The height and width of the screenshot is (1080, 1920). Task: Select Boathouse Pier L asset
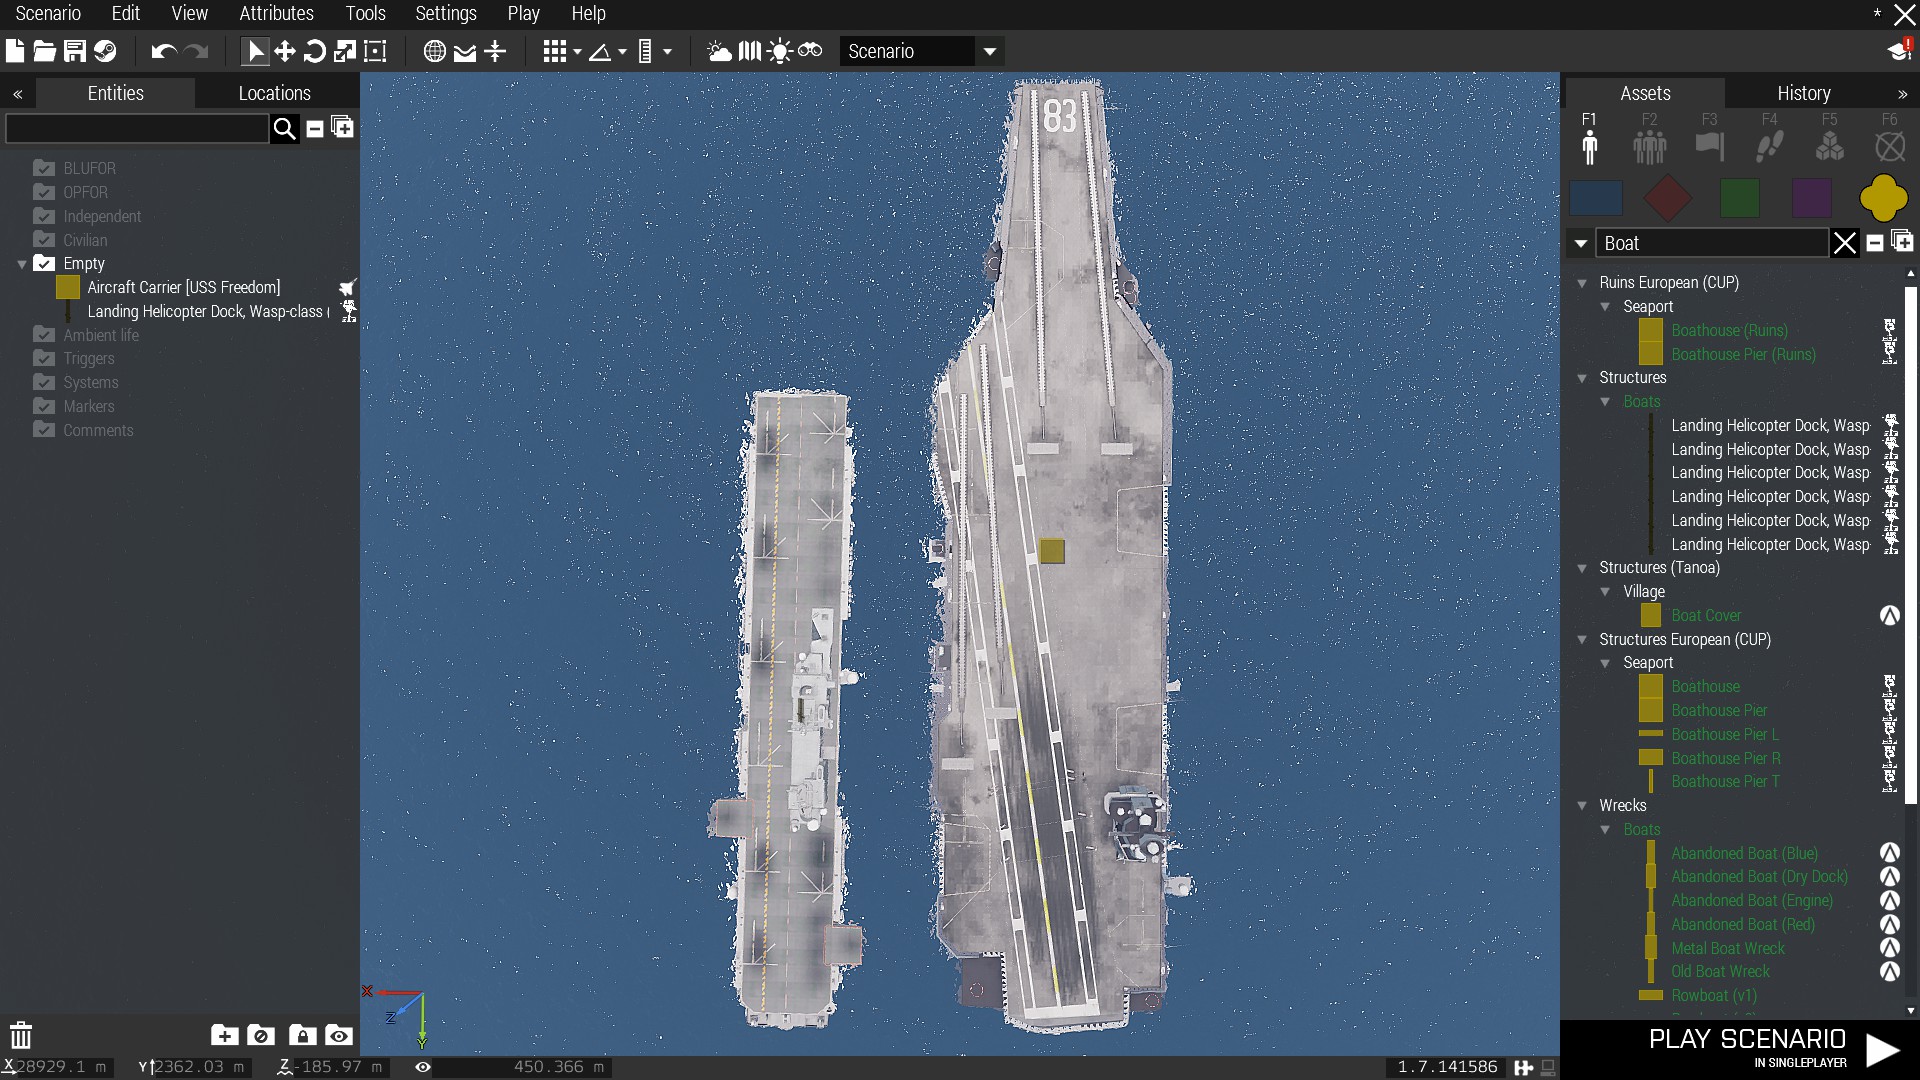pyautogui.click(x=1725, y=734)
